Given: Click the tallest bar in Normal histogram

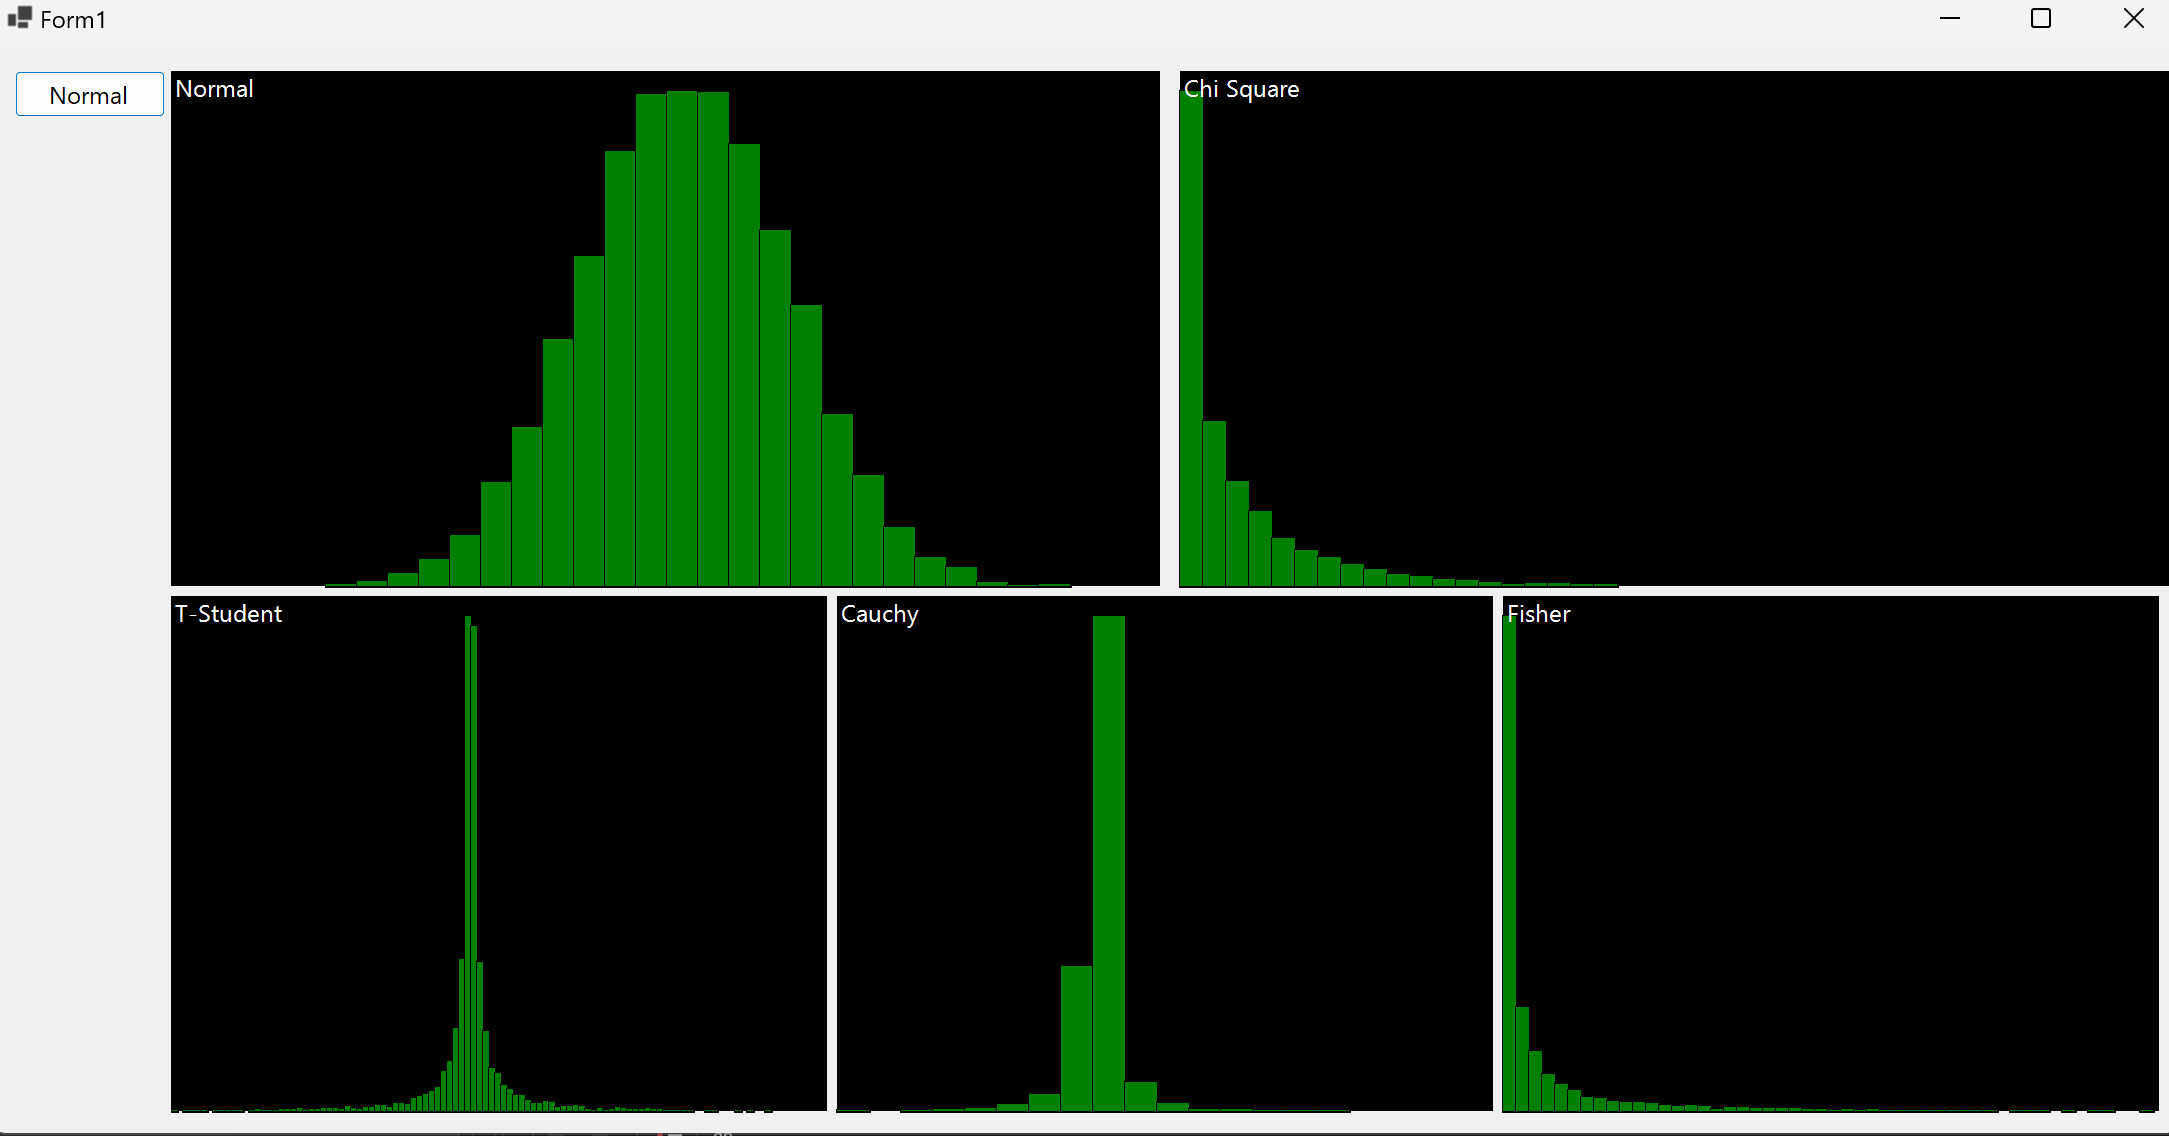Looking at the screenshot, I should tap(682, 340).
